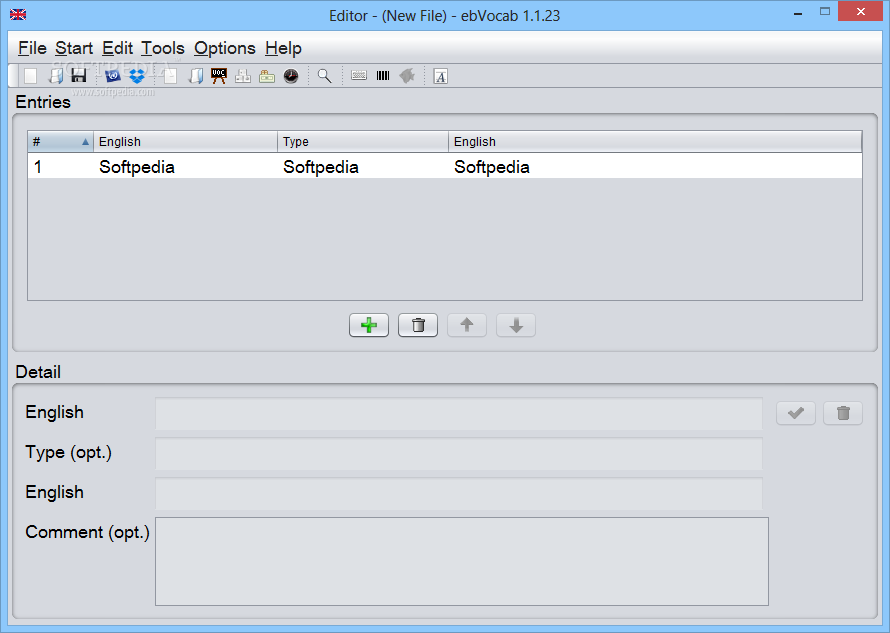The image size is (890, 633).
Task: Click the VOC blackboard icon
Action: [x=219, y=76]
